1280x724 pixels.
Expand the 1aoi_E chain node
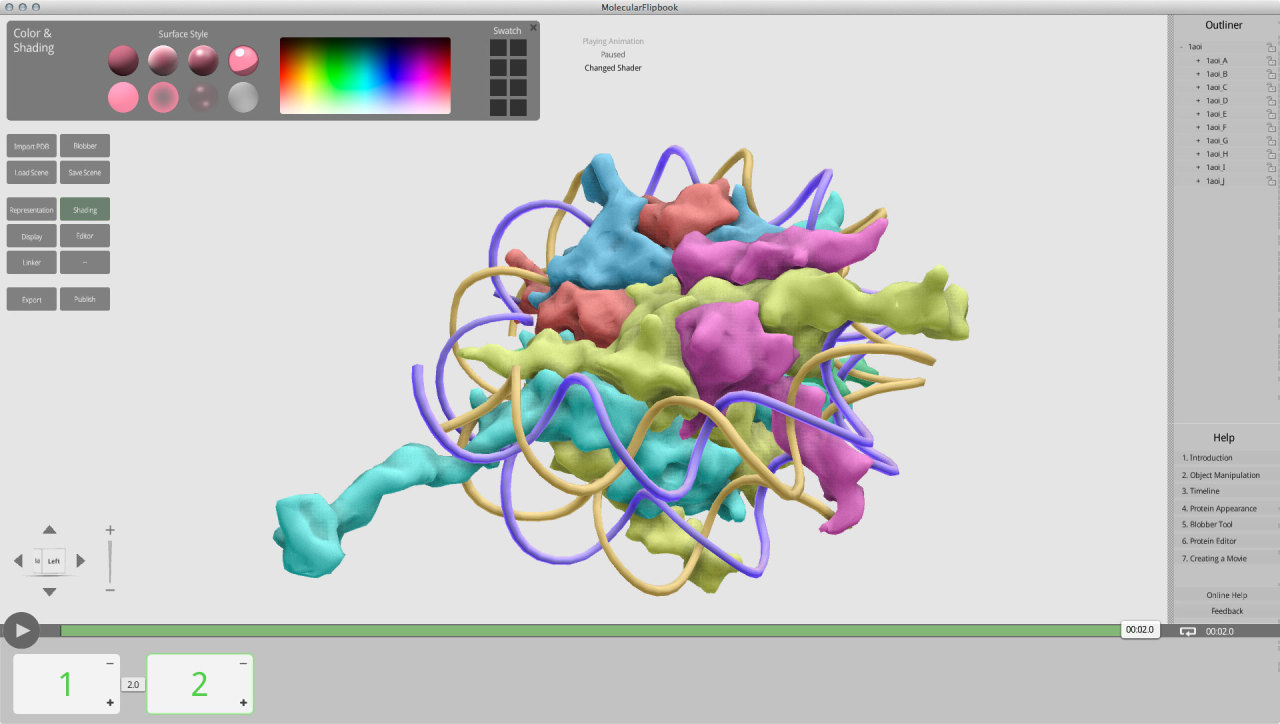click(x=1198, y=114)
